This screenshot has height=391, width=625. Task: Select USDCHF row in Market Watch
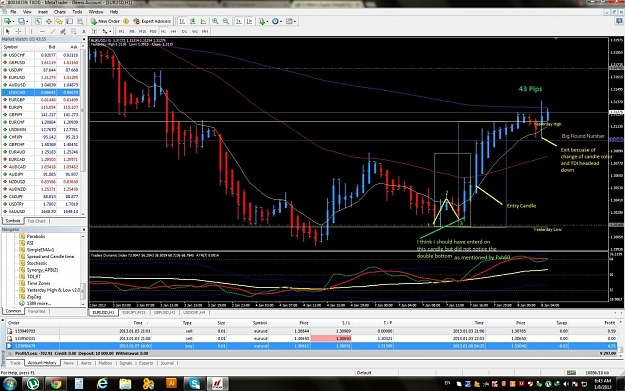tap(41, 55)
